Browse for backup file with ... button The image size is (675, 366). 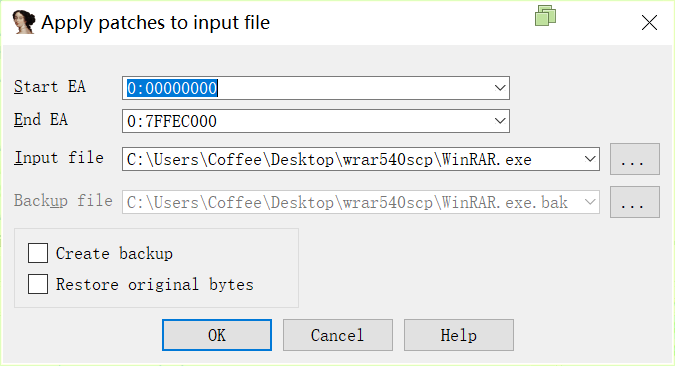tap(635, 202)
